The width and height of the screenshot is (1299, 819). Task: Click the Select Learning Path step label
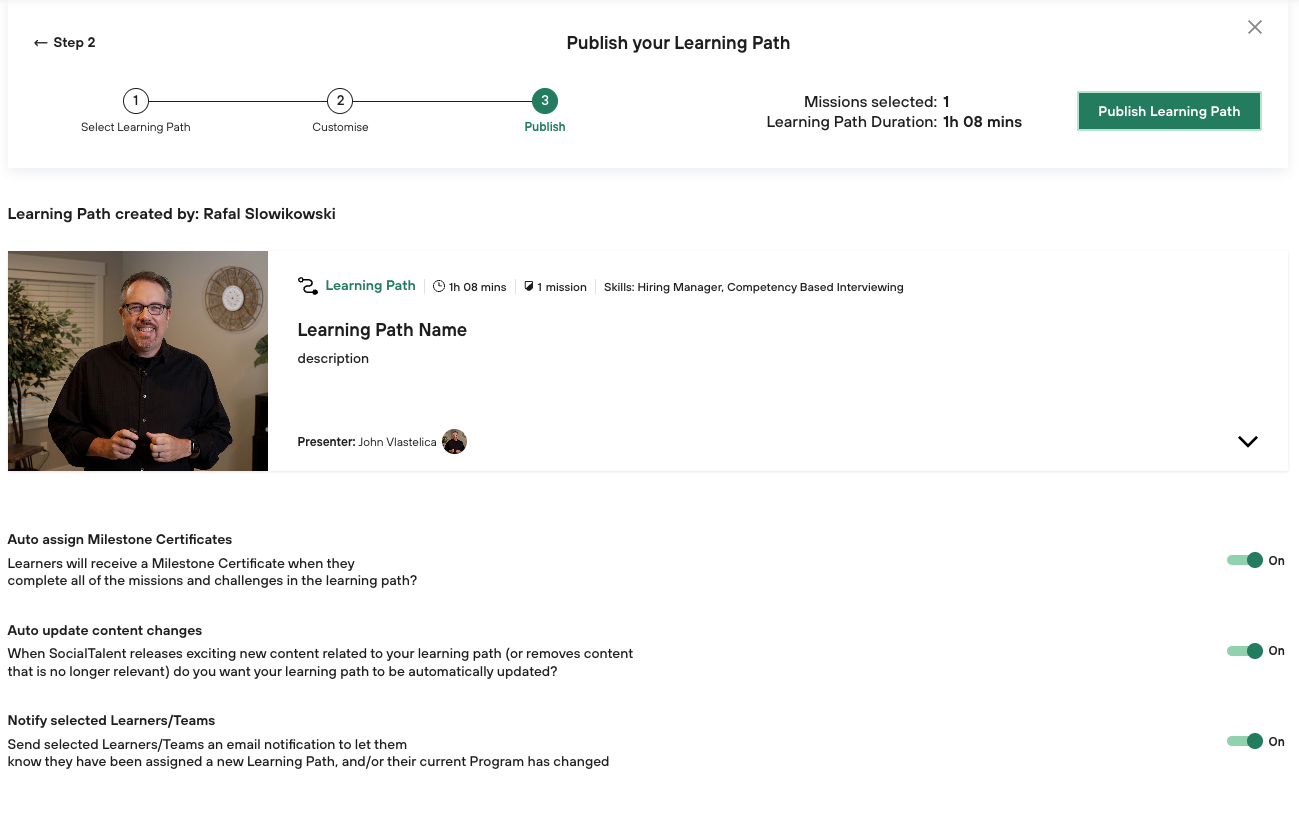[135, 127]
